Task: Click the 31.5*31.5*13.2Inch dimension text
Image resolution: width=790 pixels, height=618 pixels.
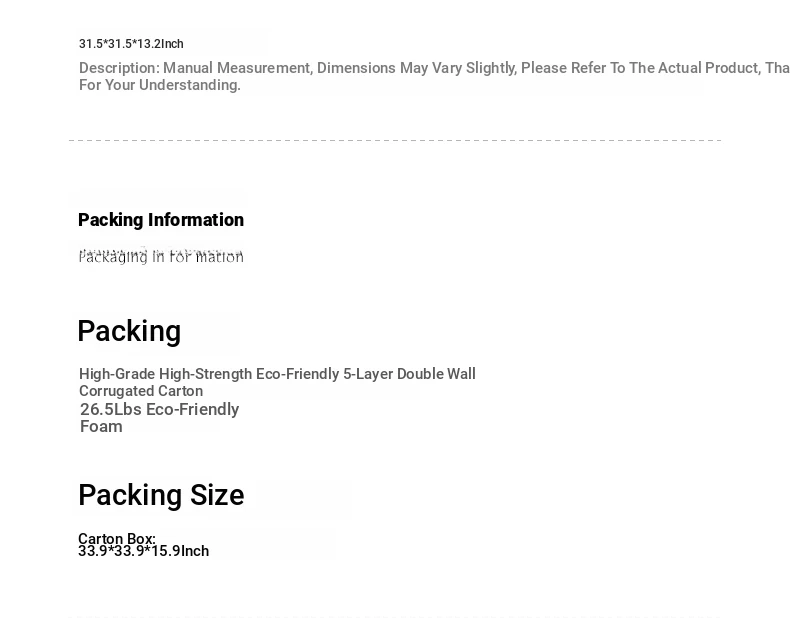Action: [x=131, y=44]
